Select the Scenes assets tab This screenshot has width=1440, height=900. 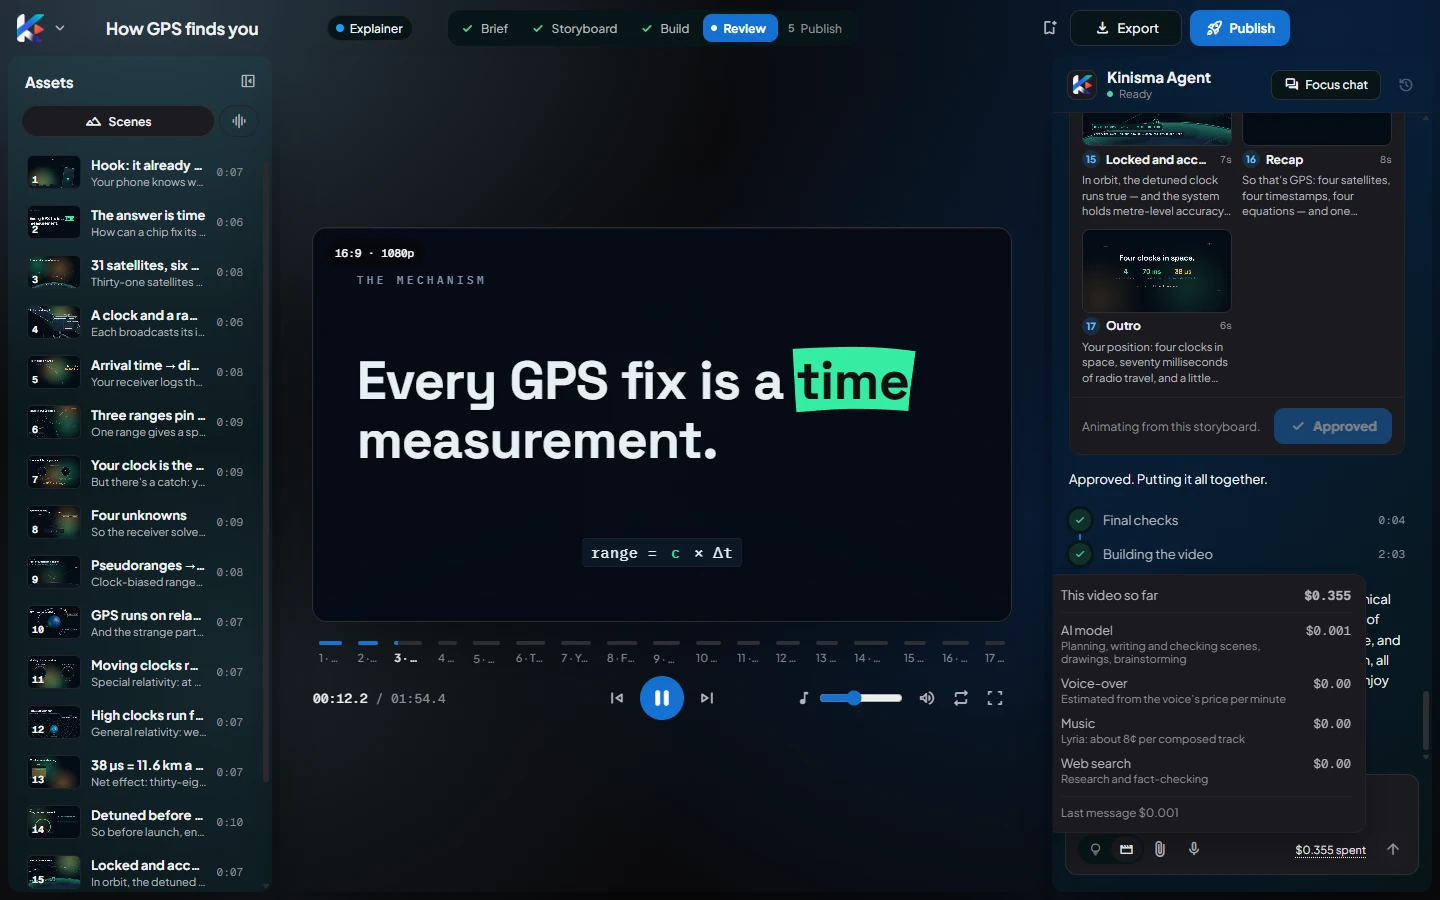(x=118, y=121)
